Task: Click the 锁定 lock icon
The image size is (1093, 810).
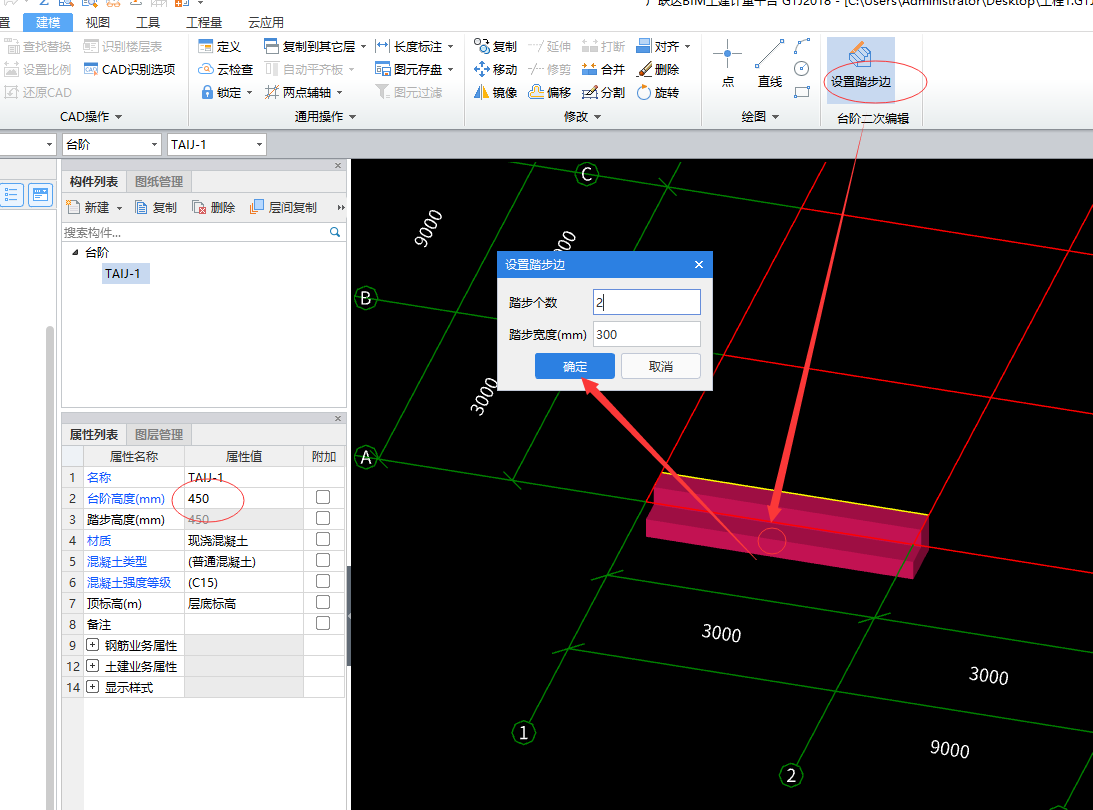Action: [x=206, y=92]
